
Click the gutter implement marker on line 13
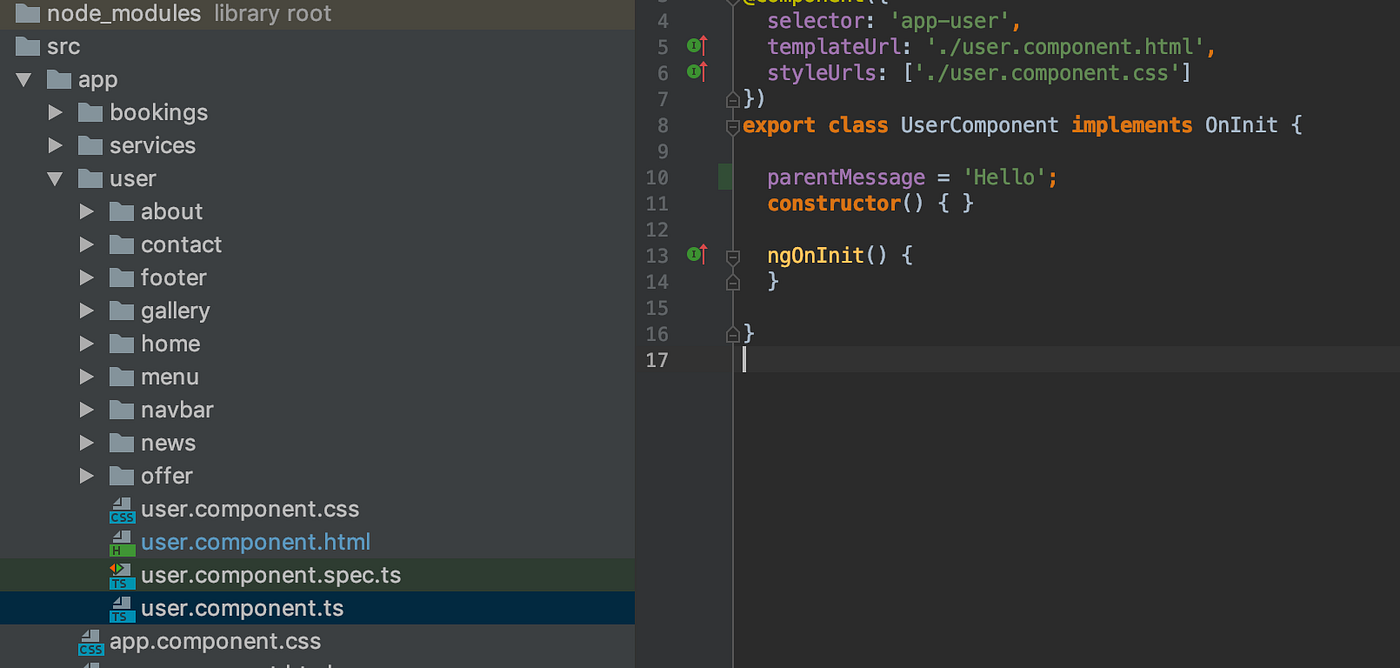697,255
